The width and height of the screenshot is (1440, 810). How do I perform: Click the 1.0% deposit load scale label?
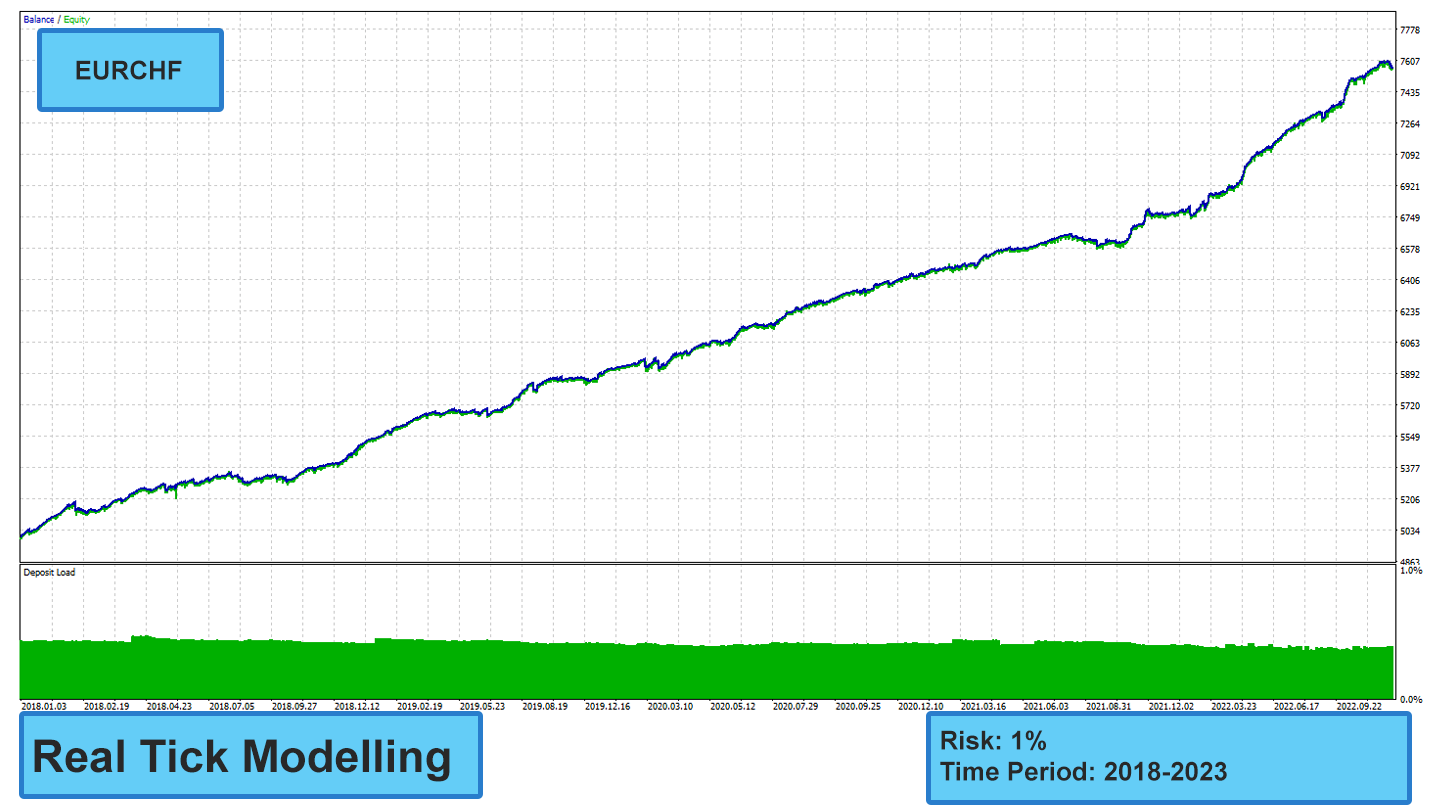(1410, 571)
